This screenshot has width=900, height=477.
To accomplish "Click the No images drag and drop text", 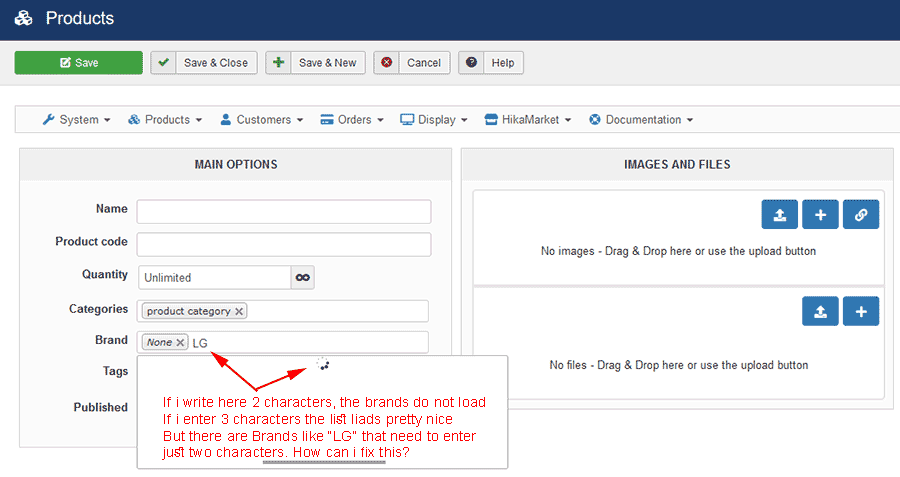I will pyautogui.click(x=678, y=251).
